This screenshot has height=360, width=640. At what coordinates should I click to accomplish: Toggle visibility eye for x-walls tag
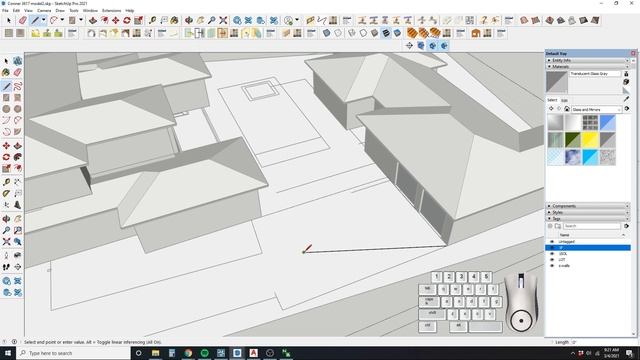click(552, 266)
